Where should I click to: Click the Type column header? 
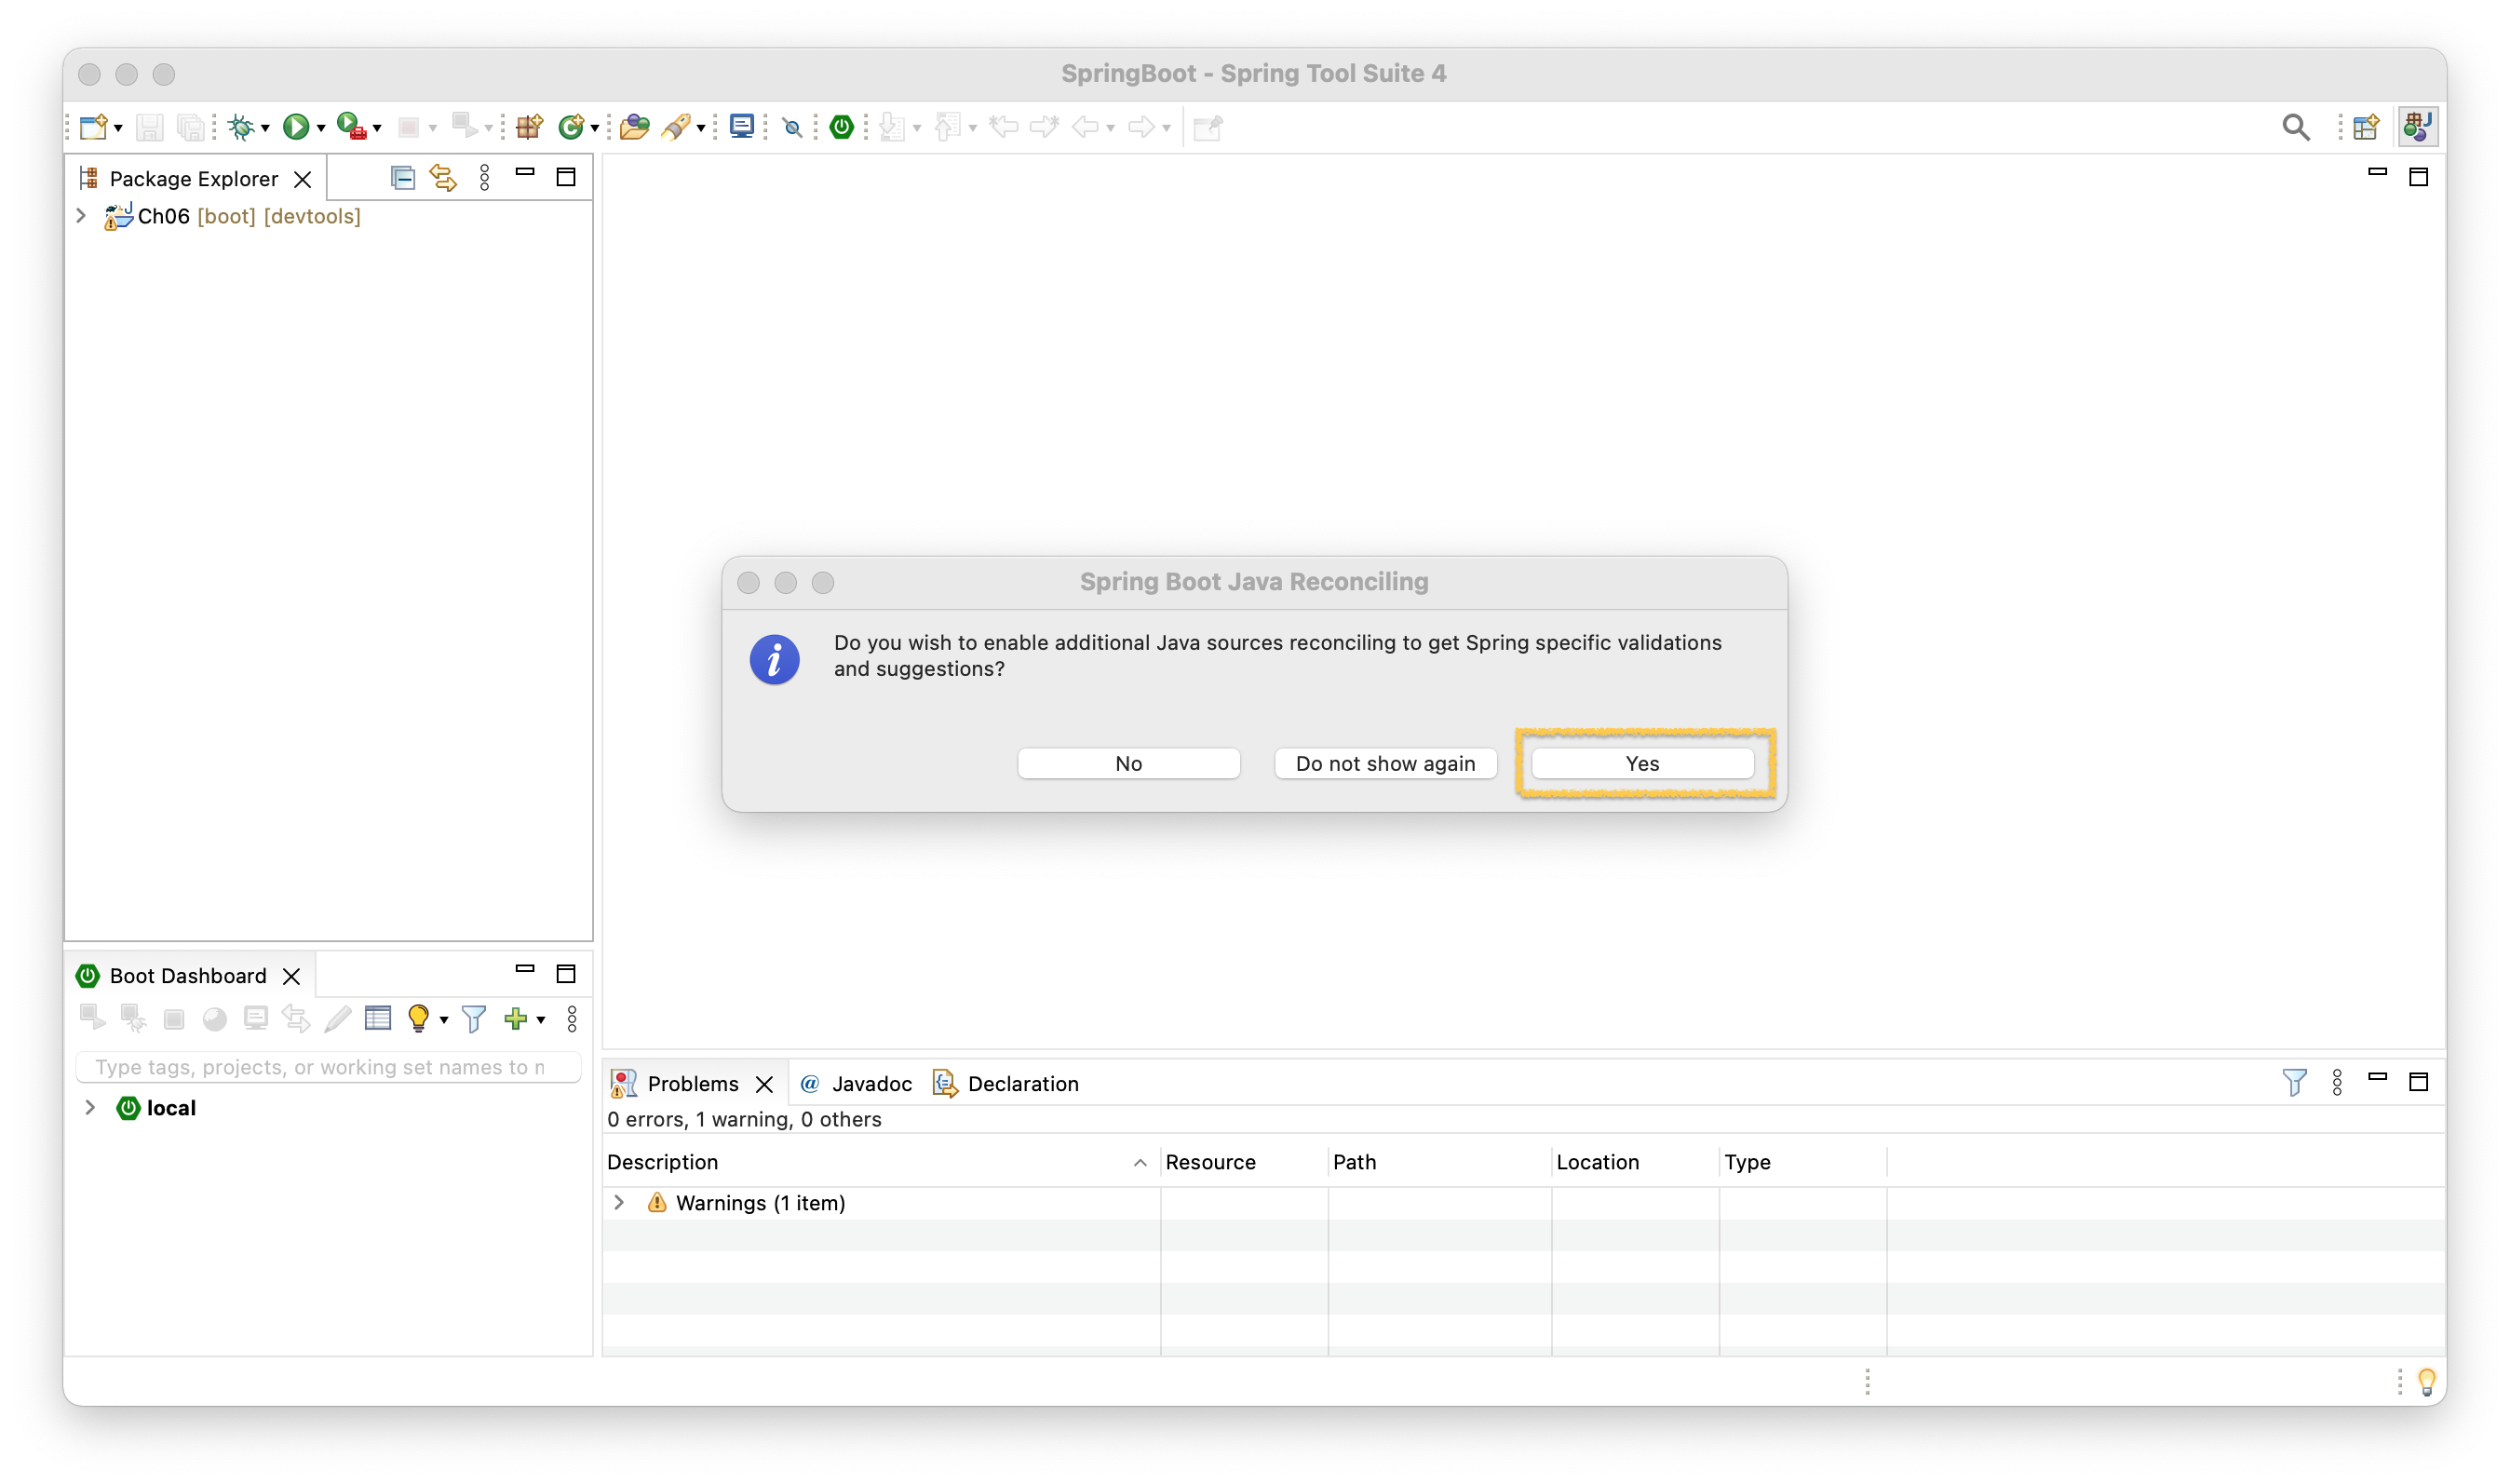[x=1803, y=1162]
